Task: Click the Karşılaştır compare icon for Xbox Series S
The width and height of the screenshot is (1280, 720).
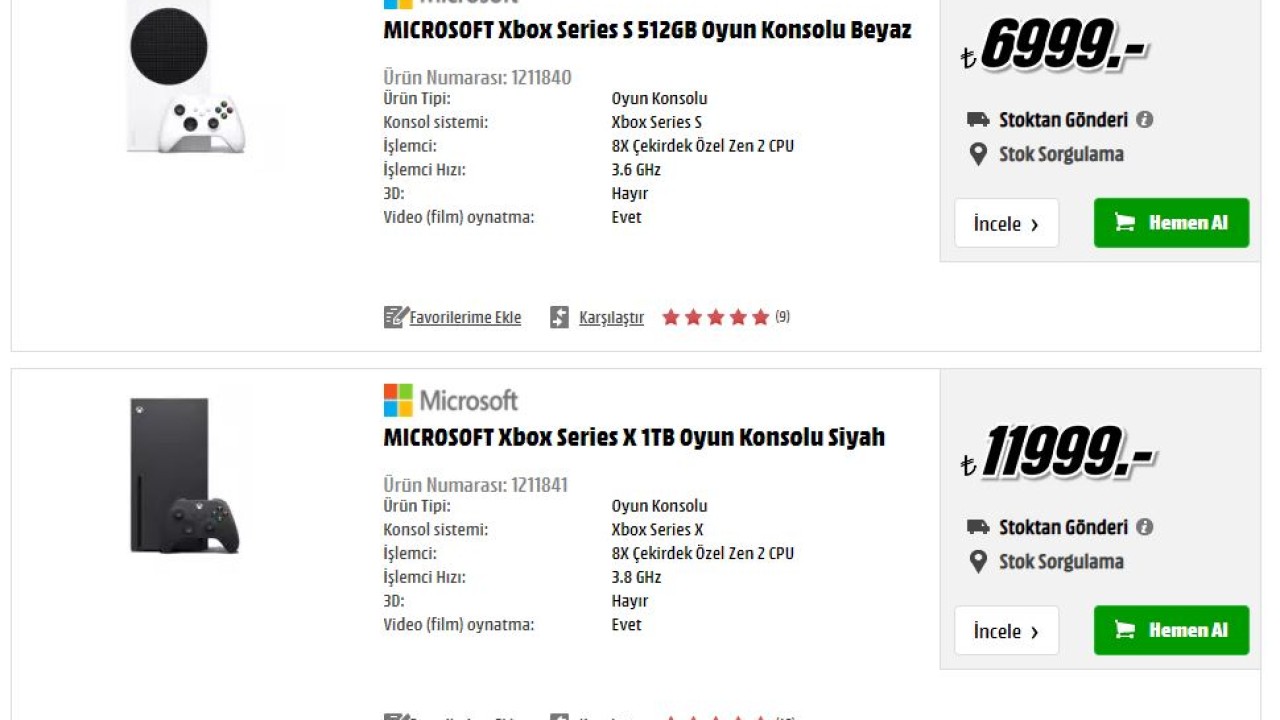Action: (560, 317)
